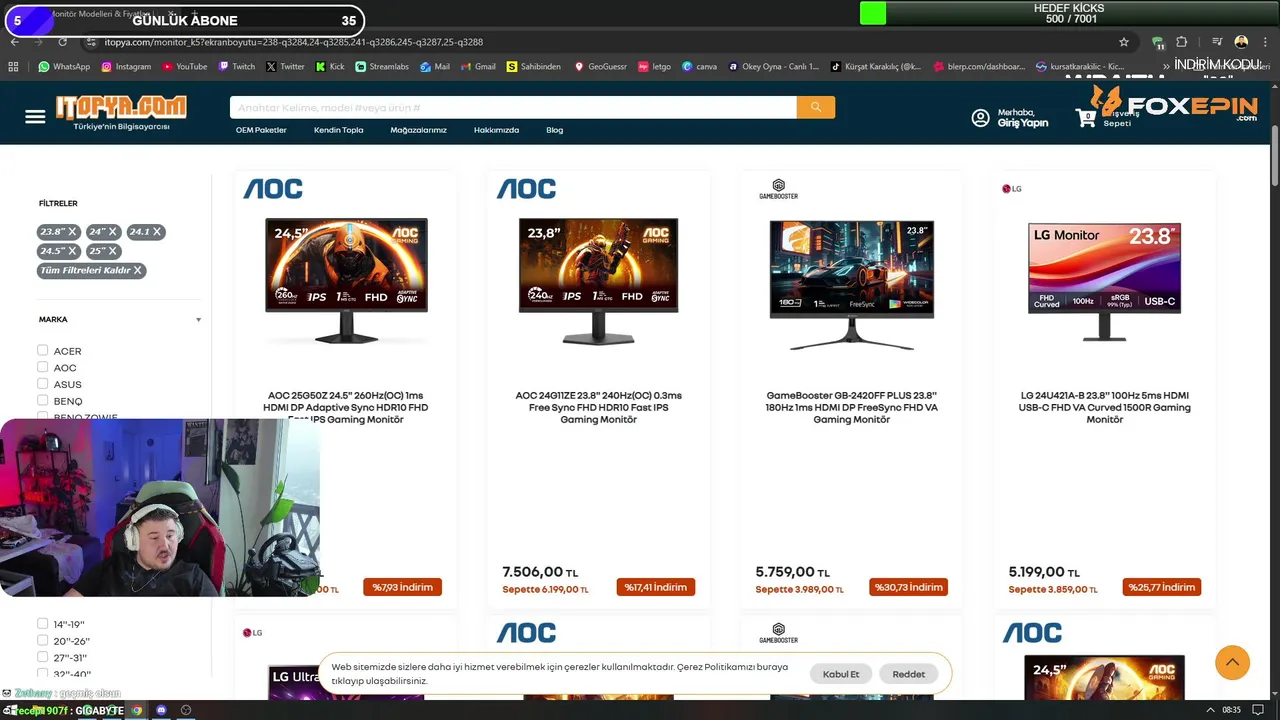Click the bookmark star in address bar
The height and width of the screenshot is (720, 1280).
click(1124, 42)
